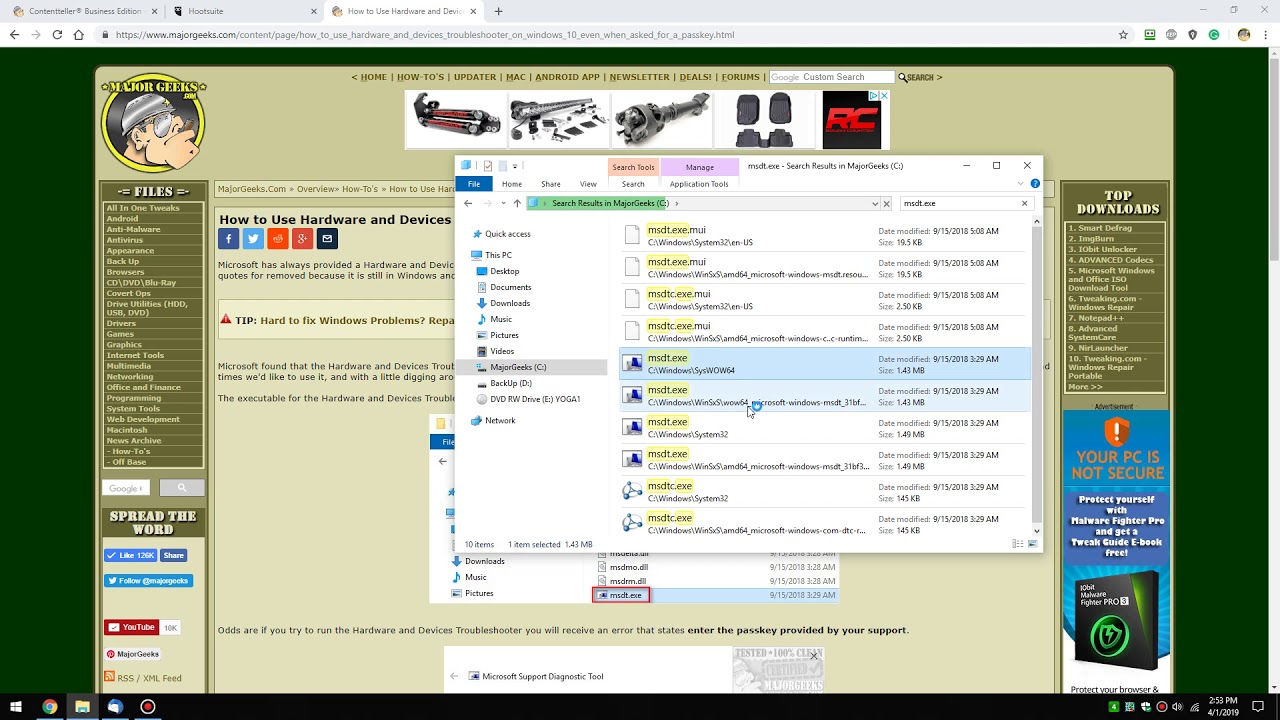Click FORUMS in site navigation
1280x720 pixels.
pyautogui.click(x=741, y=77)
